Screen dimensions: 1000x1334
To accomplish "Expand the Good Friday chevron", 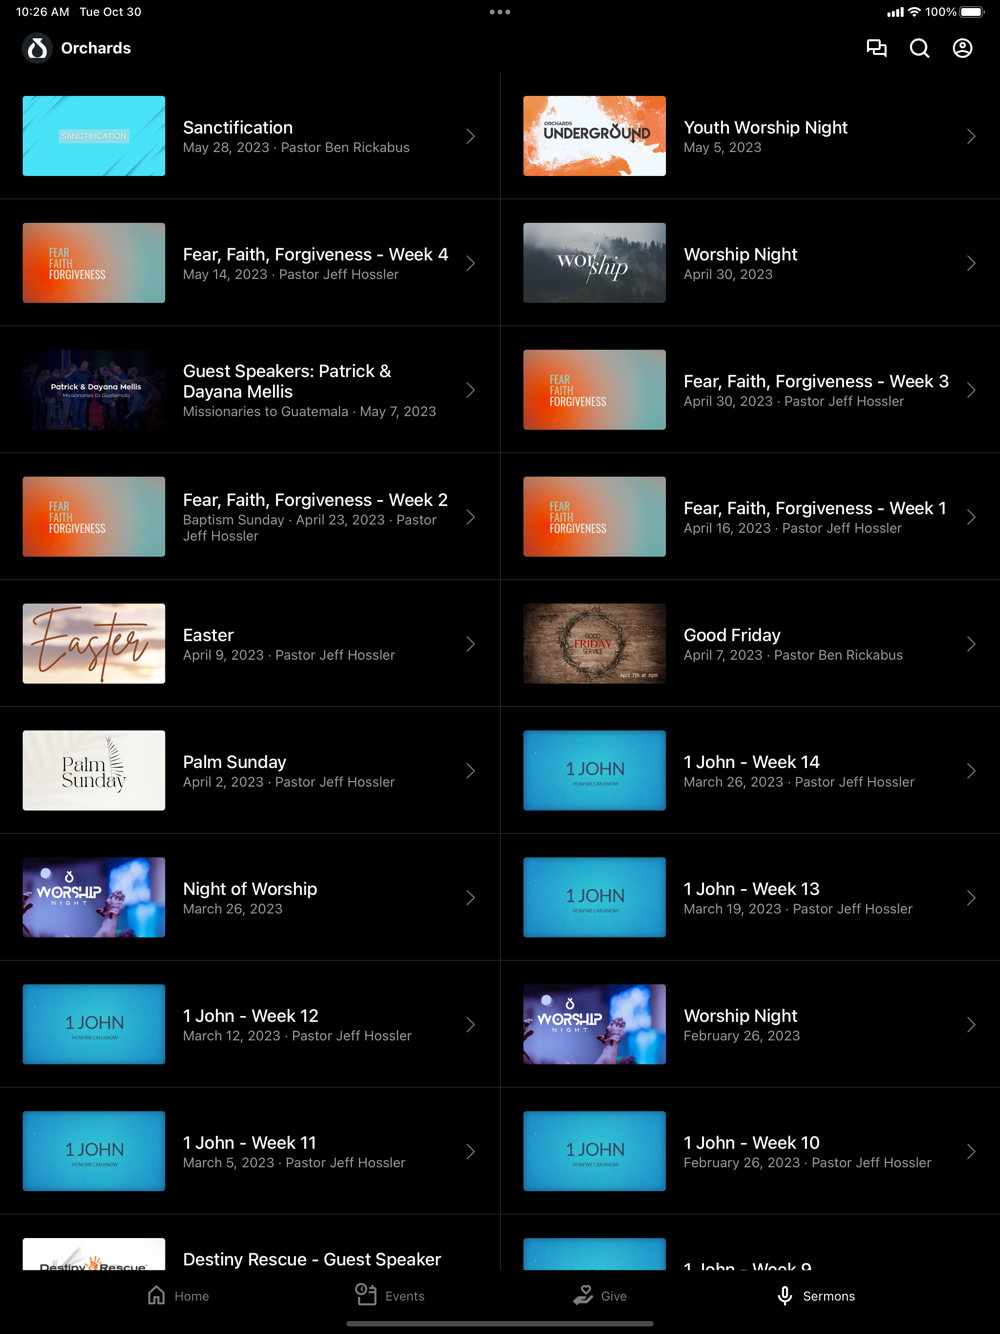I will click(x=971, y=644).
